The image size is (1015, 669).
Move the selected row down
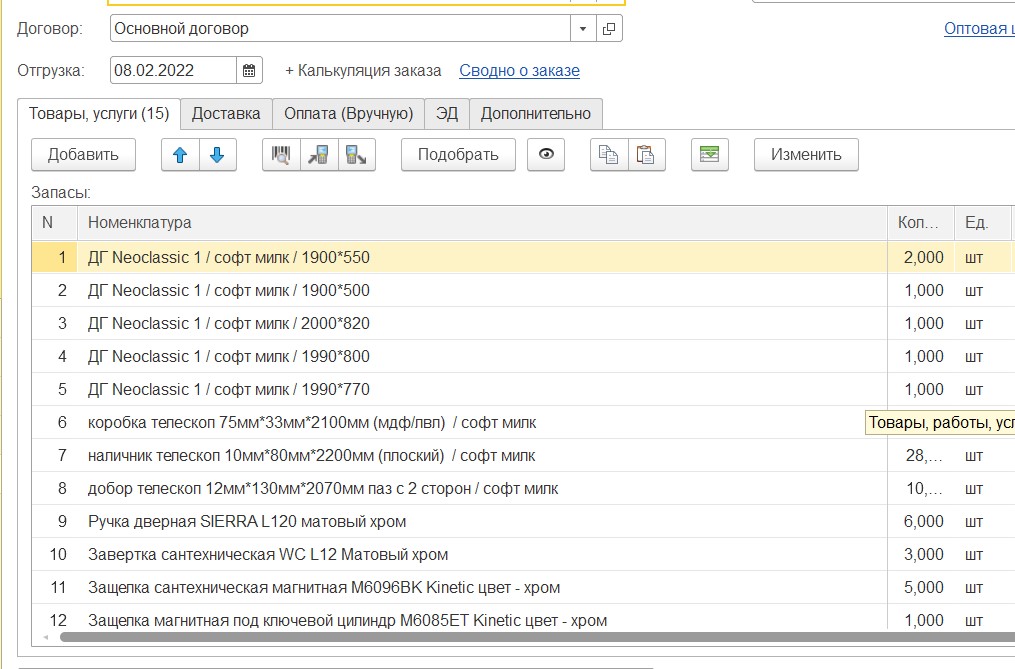click(217, 155)
